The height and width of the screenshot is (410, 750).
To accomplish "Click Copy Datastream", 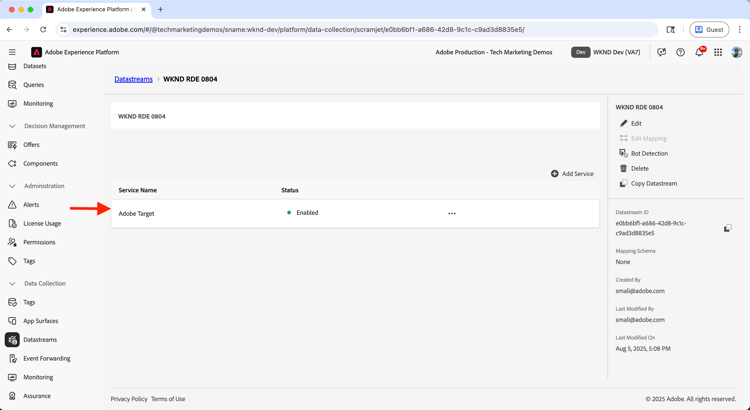I will 648,183.
